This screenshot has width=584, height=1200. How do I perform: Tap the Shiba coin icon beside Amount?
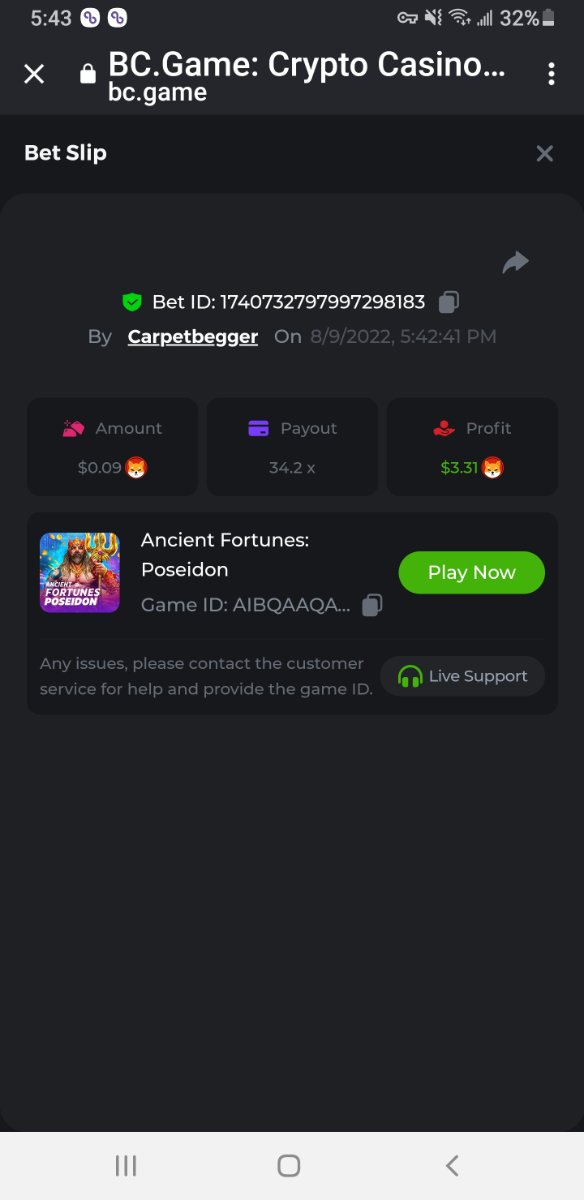136,467
